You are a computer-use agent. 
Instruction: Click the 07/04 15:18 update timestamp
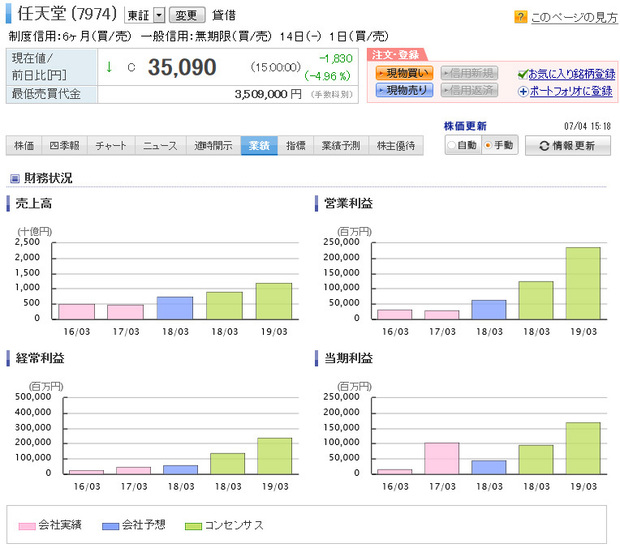588,126
